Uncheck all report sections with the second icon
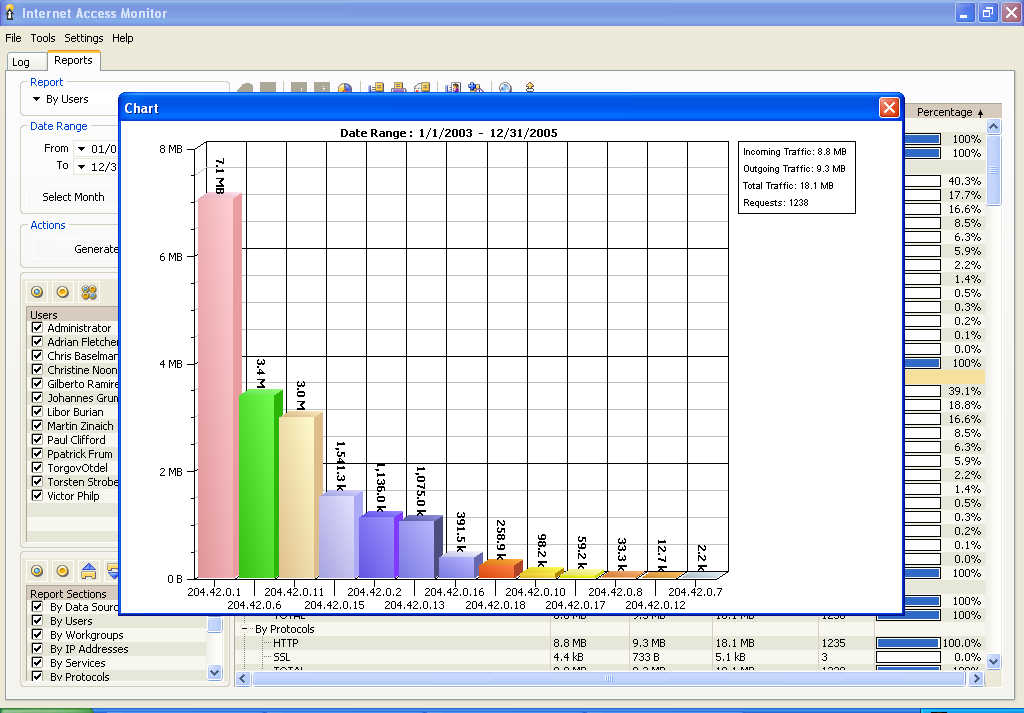Viewport: 1024px width, 713px height. (63, 571)
